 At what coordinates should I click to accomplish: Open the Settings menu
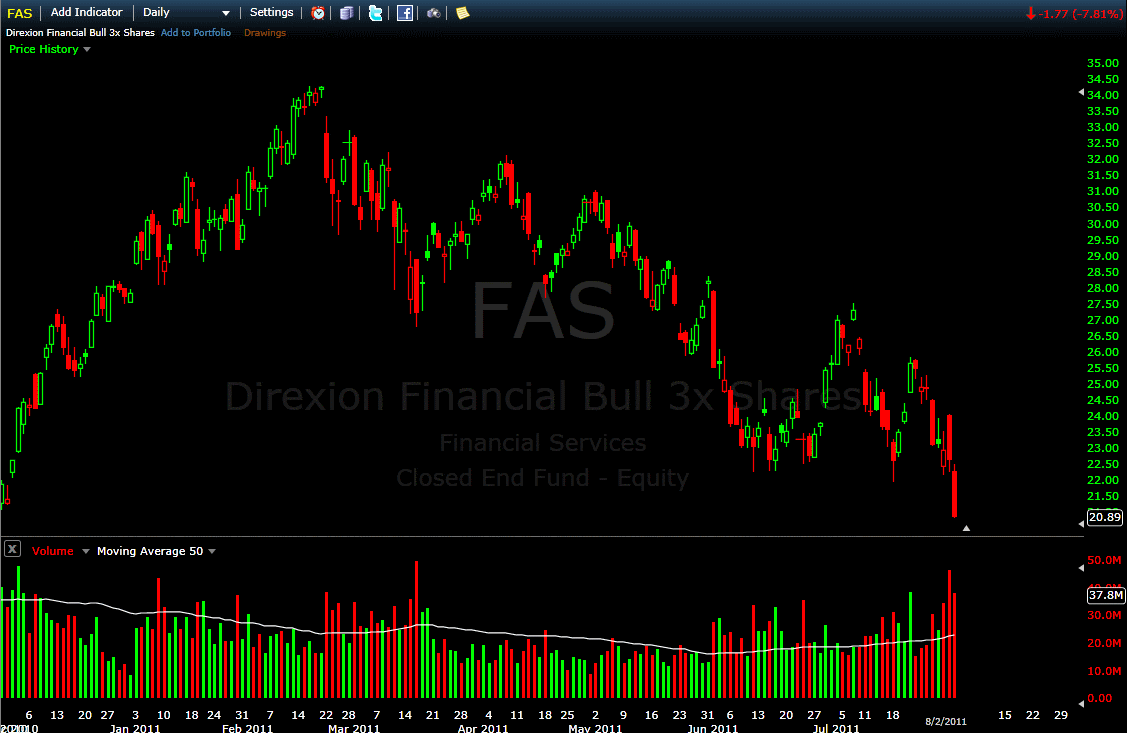tap(272, 12)
